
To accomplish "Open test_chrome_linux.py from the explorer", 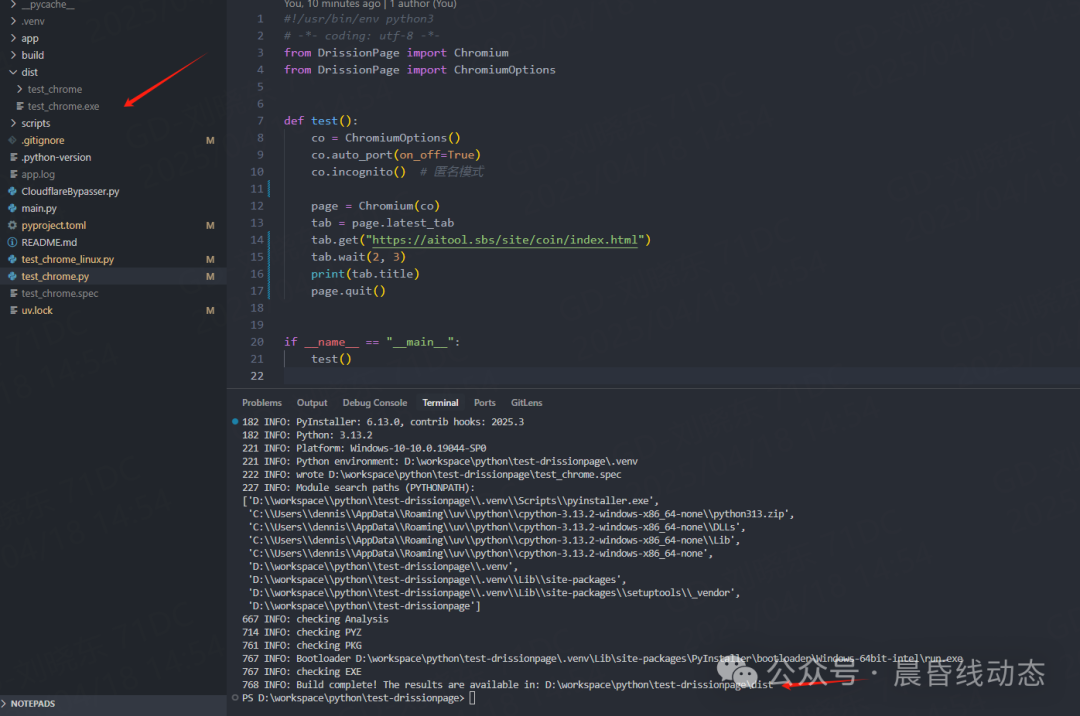I will (x=67, y=259).
